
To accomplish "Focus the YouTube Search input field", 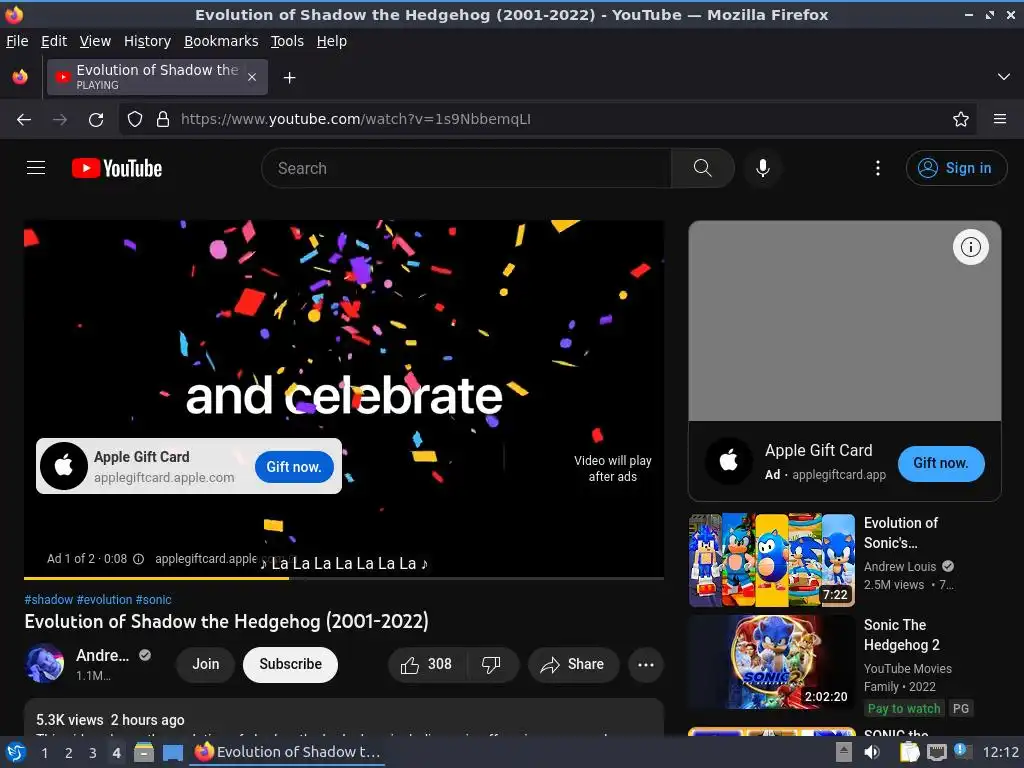I will [466, 168].
